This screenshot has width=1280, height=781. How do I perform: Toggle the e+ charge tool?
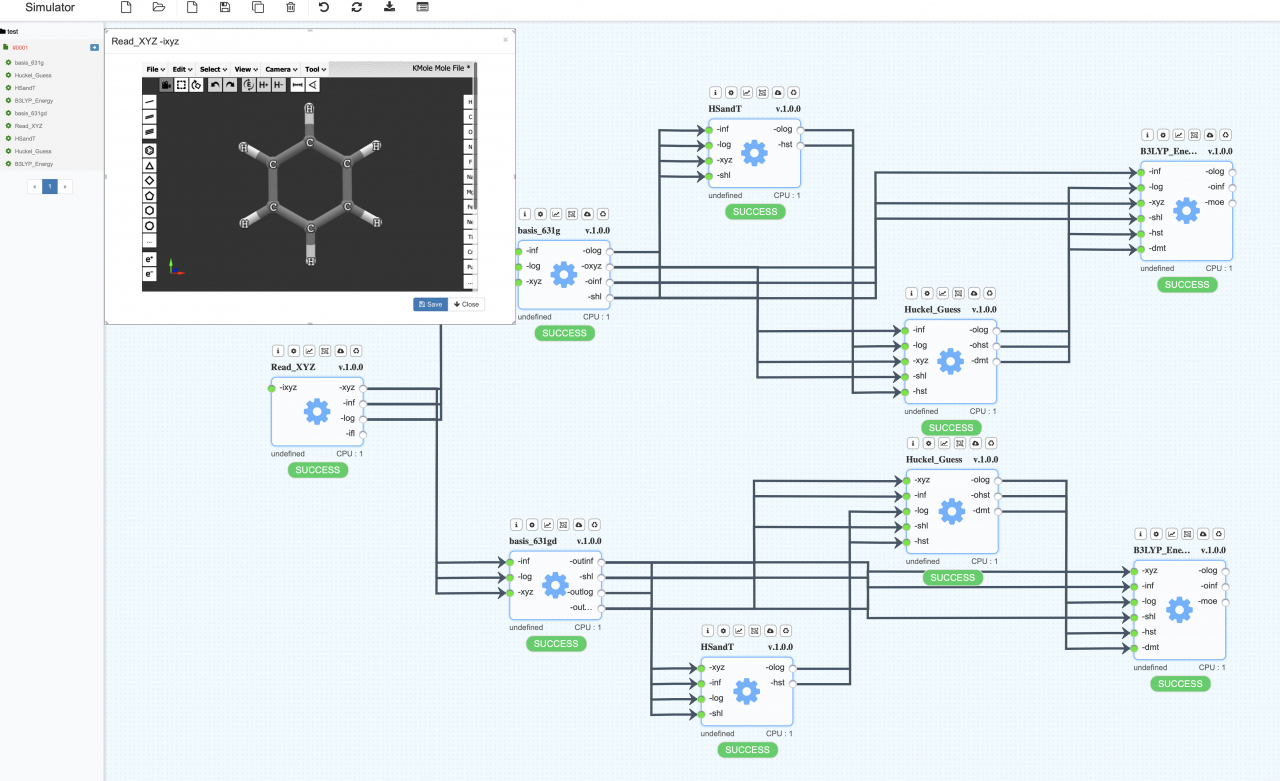(x=150, y=259)
